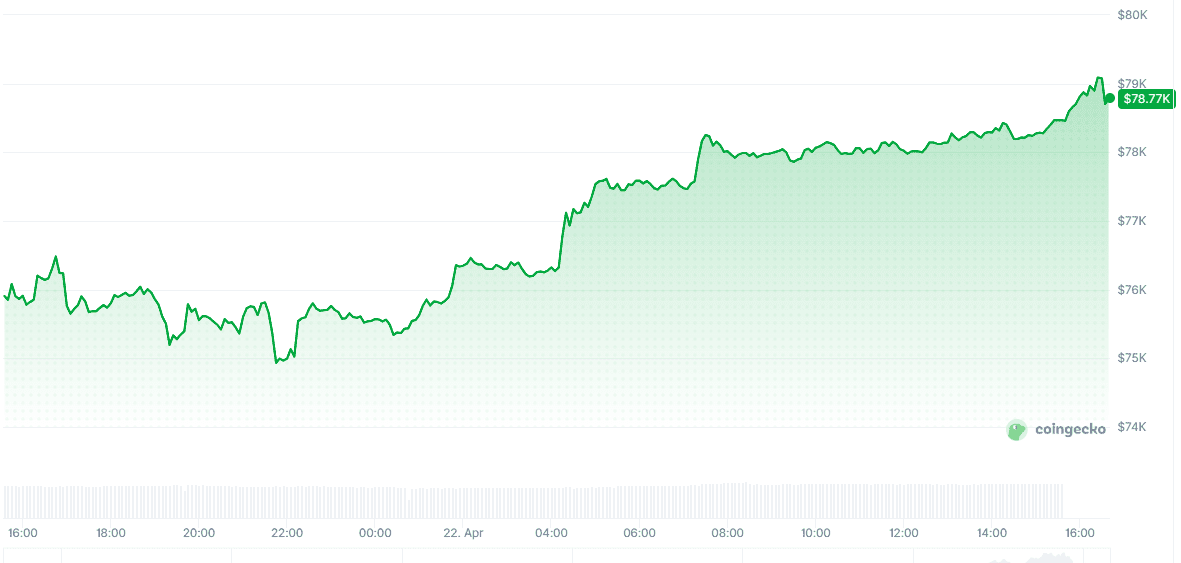Click the 22. Apr date label
The width and height of the screenshot is (1181, 563).
[x=463, y=533]
